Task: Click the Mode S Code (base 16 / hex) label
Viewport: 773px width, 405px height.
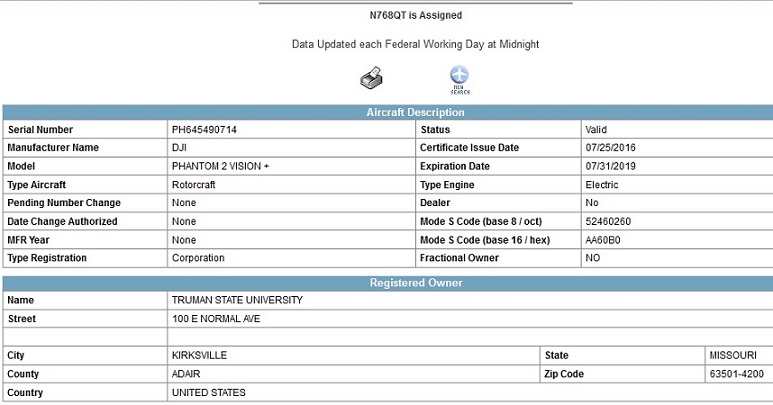Action: point(485,240)
